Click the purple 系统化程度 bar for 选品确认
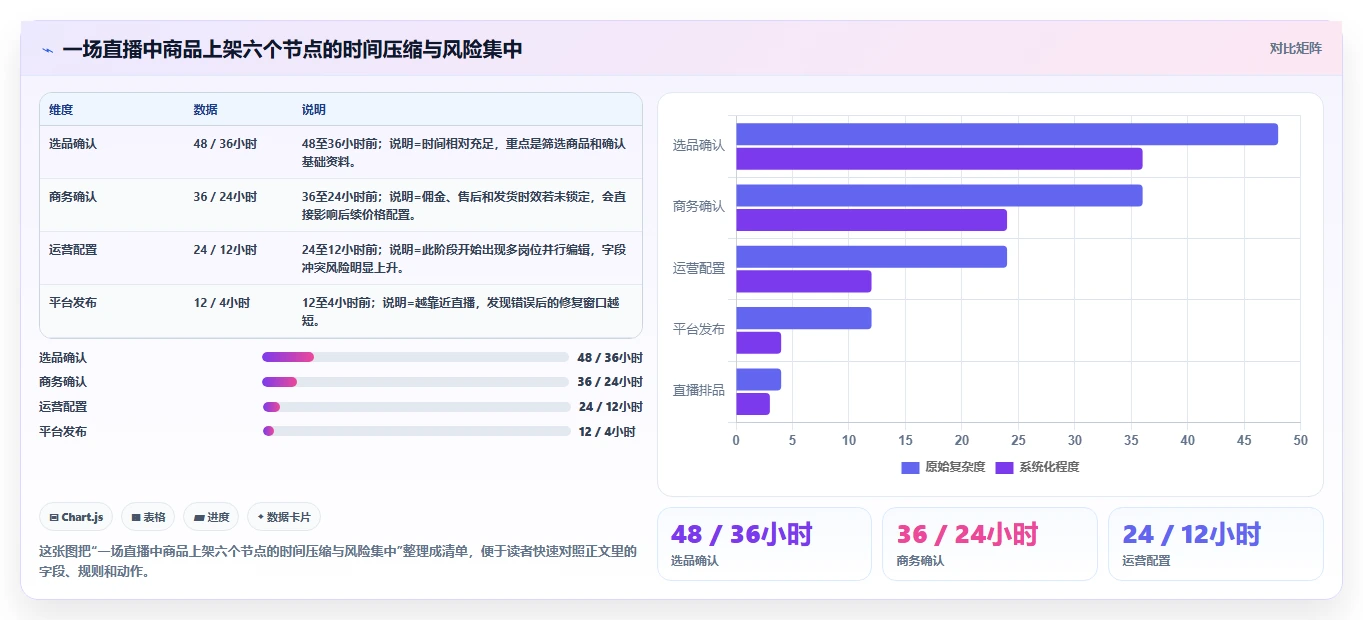Image resolution: width=1363 pixels, height=620 pixels. 939,159
